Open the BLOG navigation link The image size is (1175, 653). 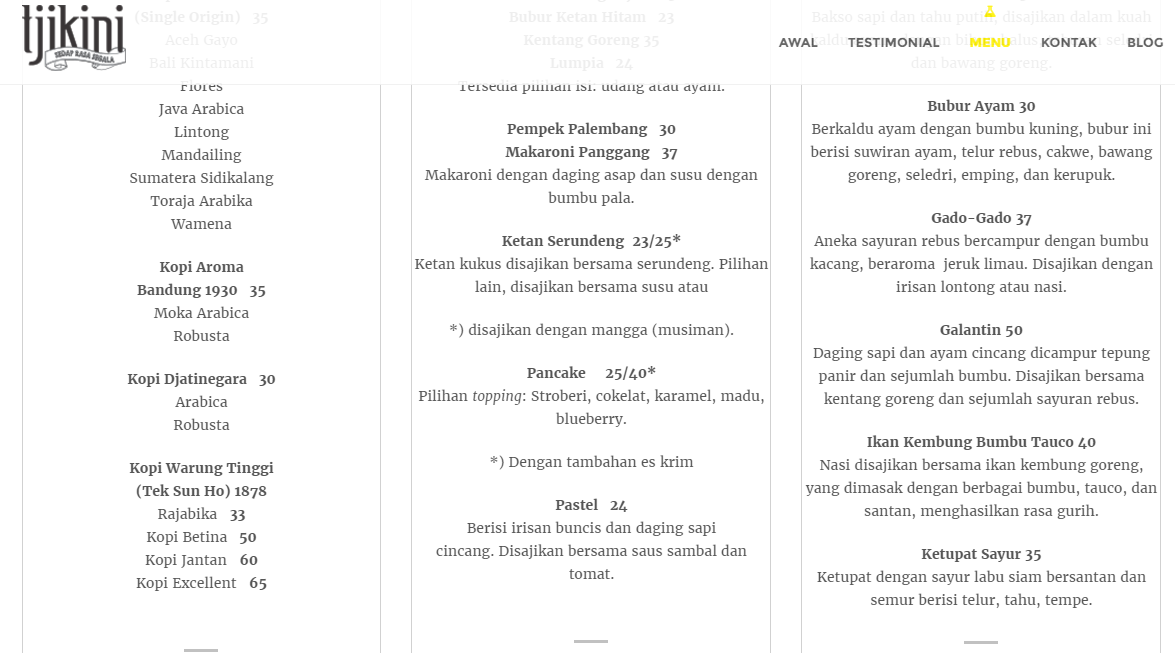pyautogui.click(x=1145, y=43)
